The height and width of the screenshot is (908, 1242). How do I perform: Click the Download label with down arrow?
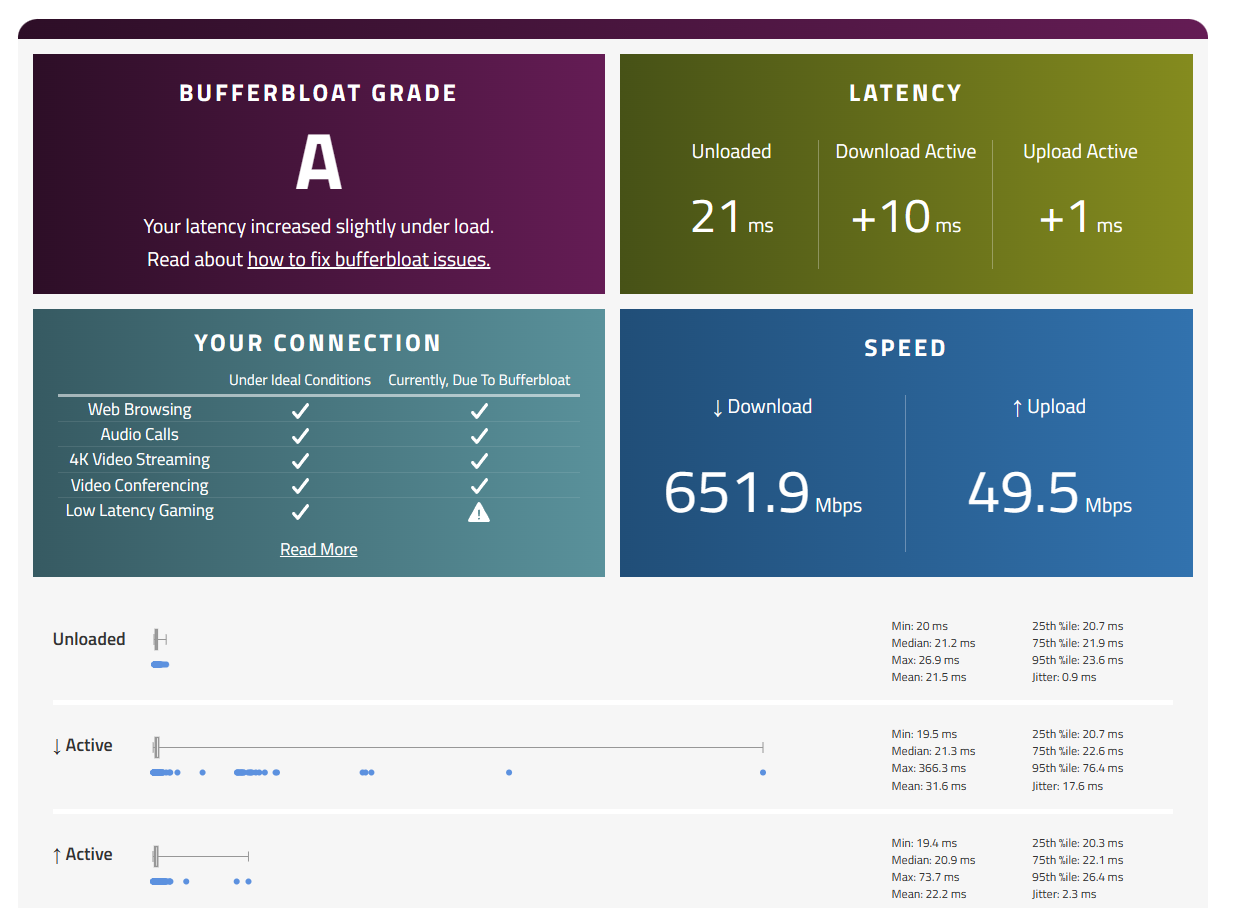762,407
